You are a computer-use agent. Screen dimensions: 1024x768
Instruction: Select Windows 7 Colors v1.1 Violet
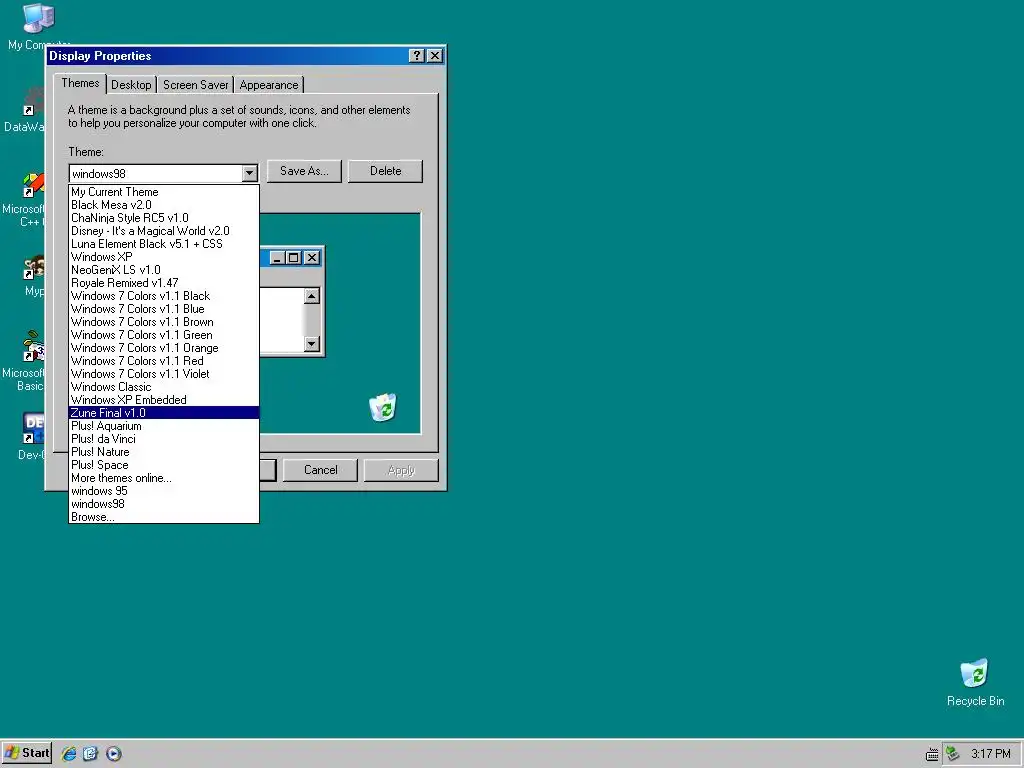[x=164, y=374]
